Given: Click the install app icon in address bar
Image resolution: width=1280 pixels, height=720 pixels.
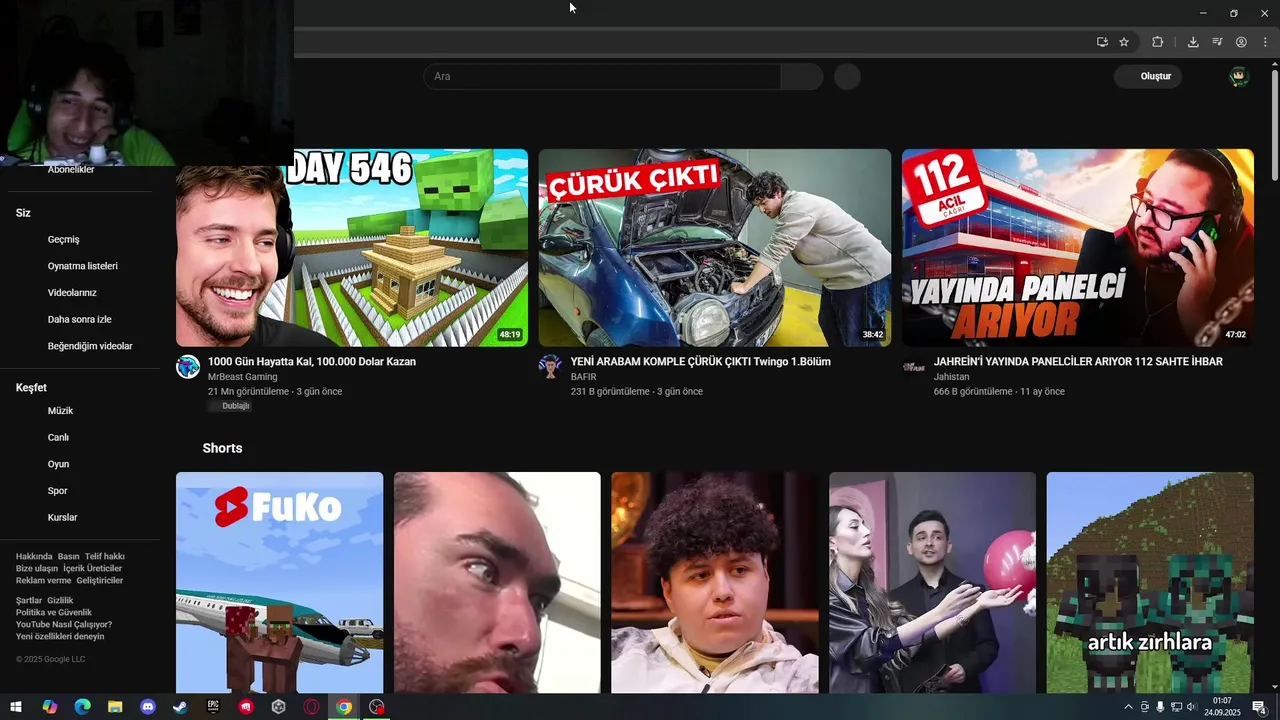Looking at the screenshot, I should coord(1102,42).
